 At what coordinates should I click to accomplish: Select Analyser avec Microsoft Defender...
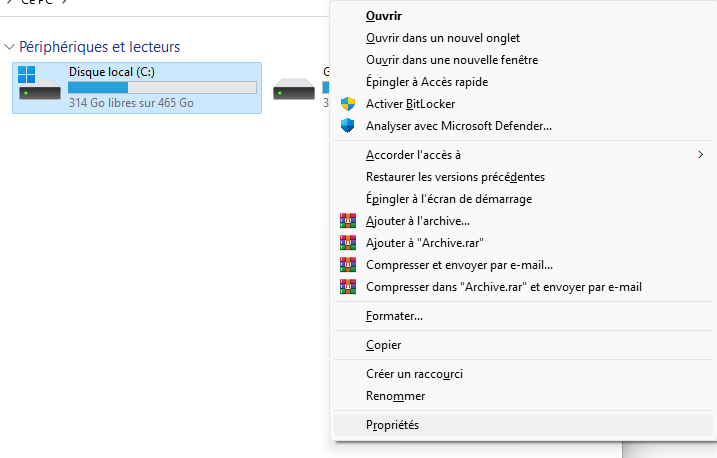(x=523, y=126)
